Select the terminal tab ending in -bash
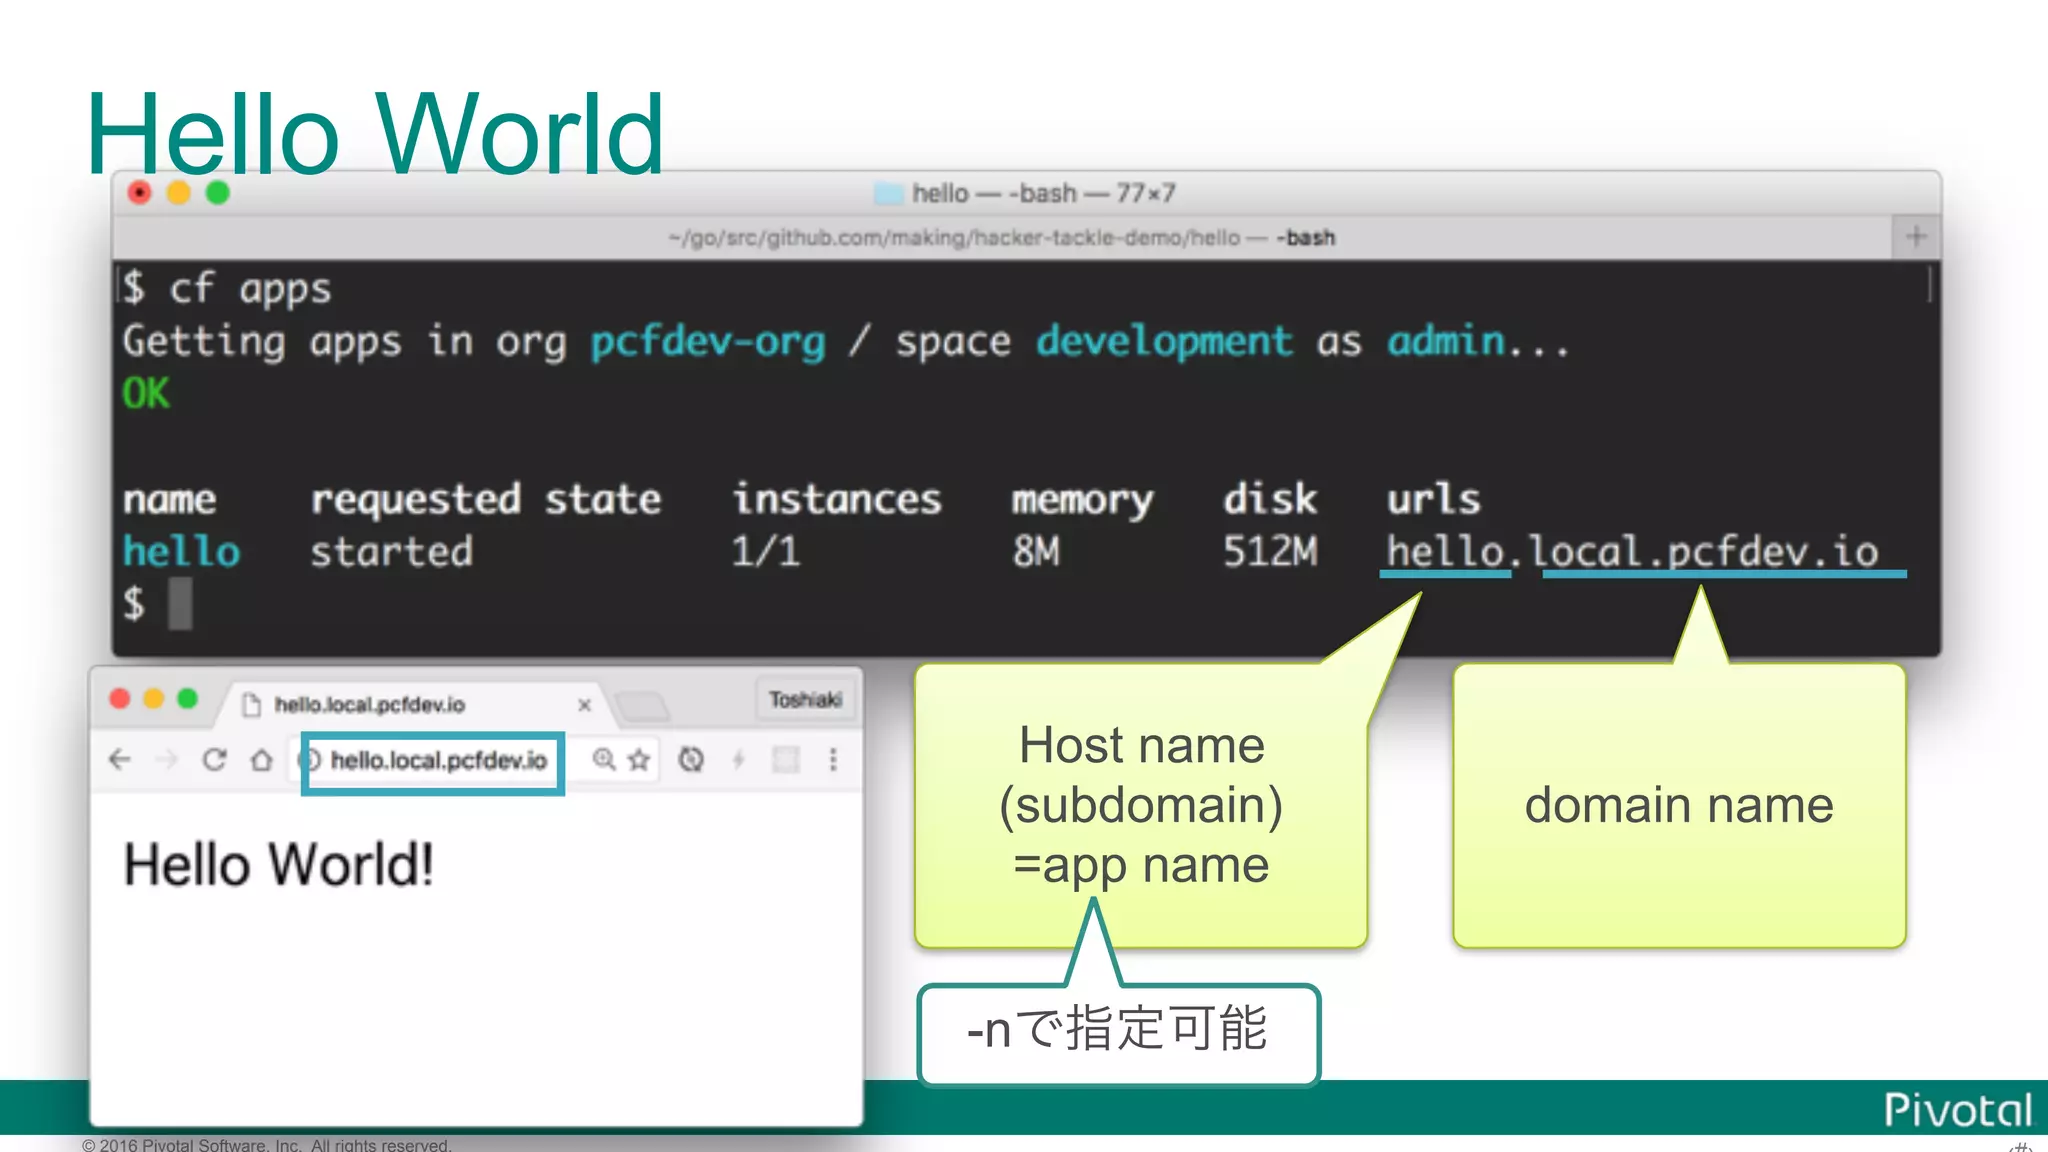This screenshot has width=2048, height=1152. pyautogui.click(x=1002, y=238)
